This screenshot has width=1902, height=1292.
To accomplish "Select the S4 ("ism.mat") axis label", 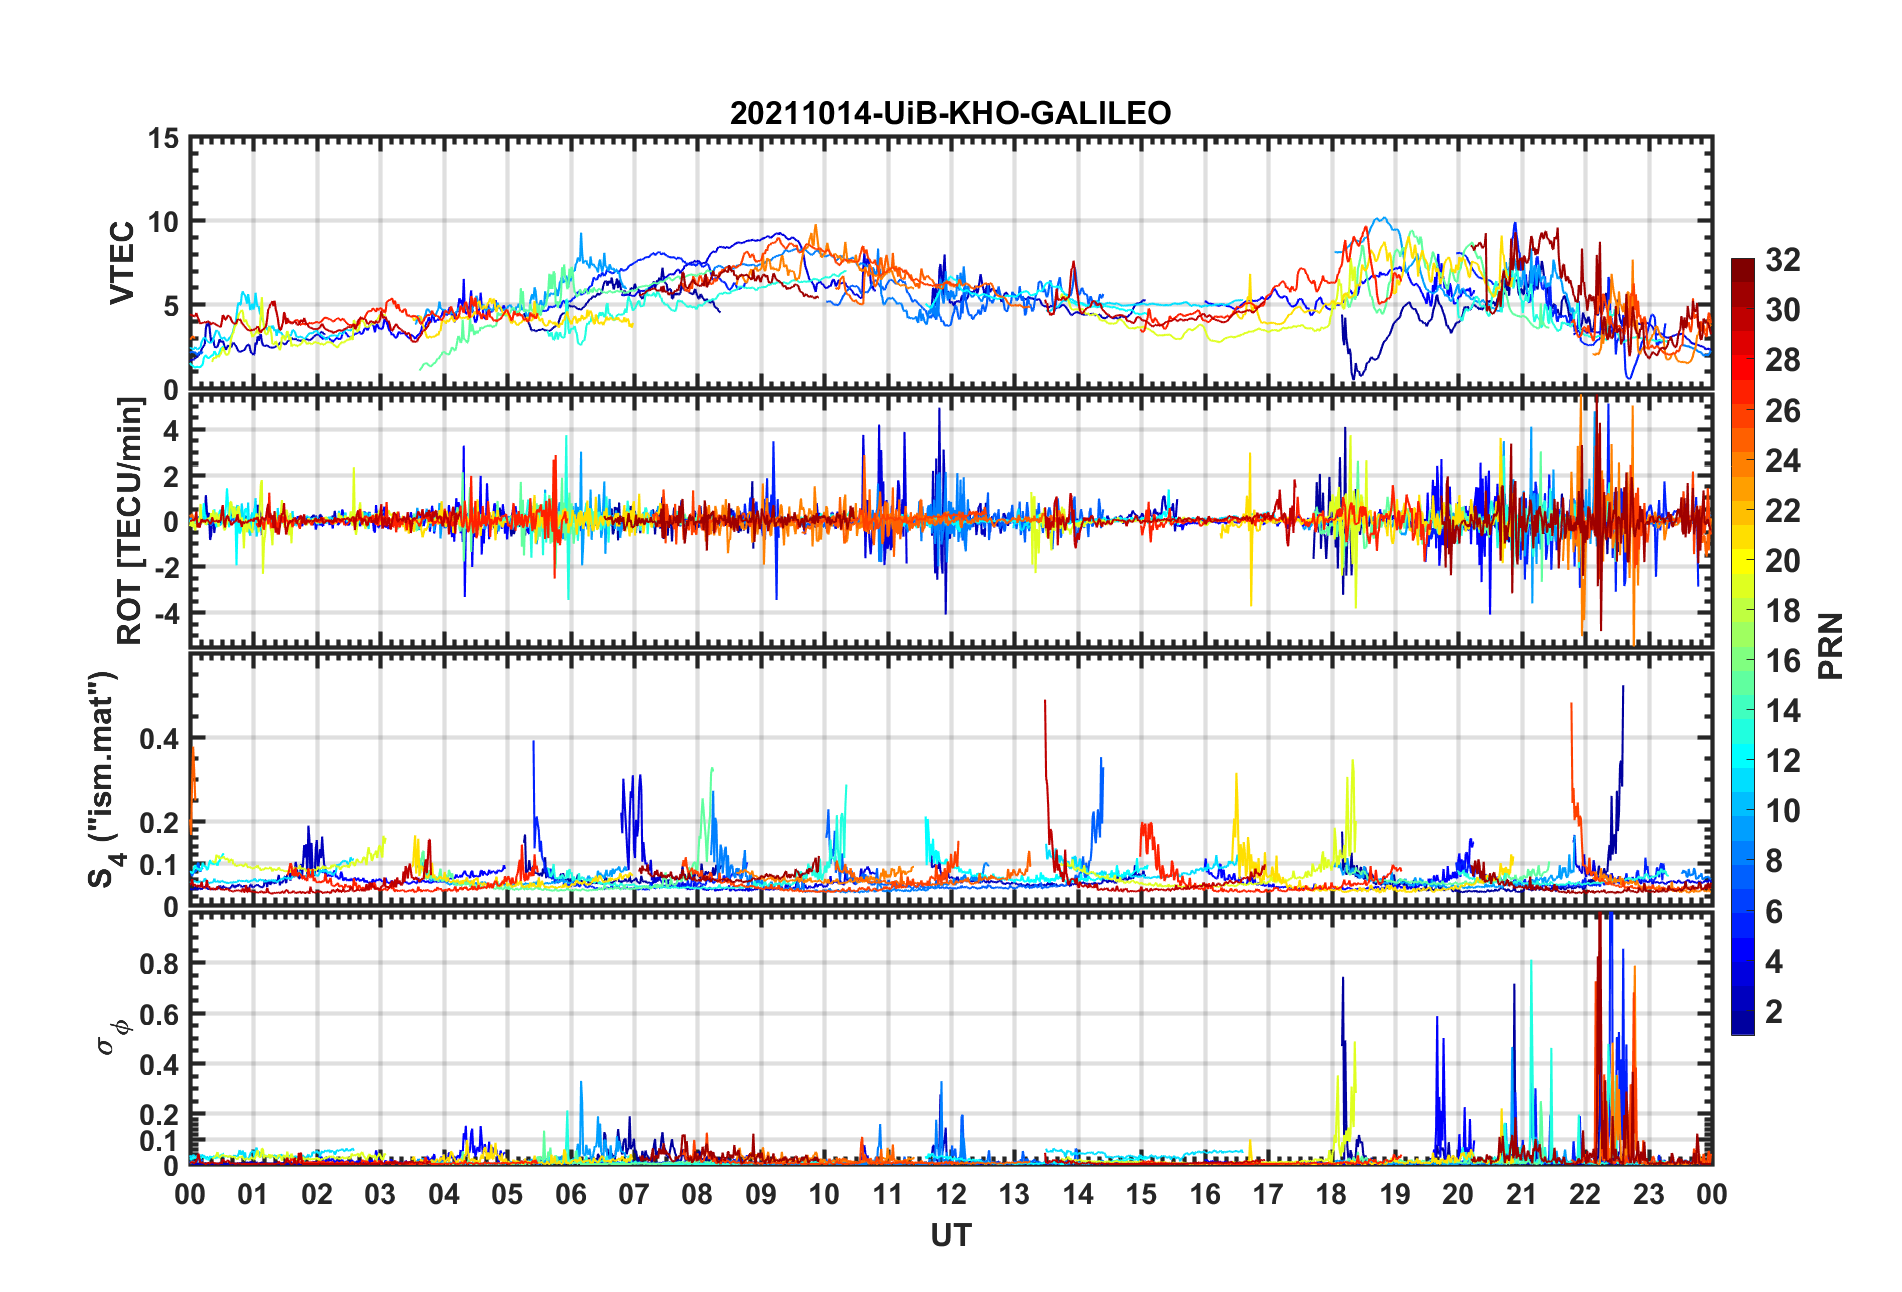I will click(x=104, y=780).
